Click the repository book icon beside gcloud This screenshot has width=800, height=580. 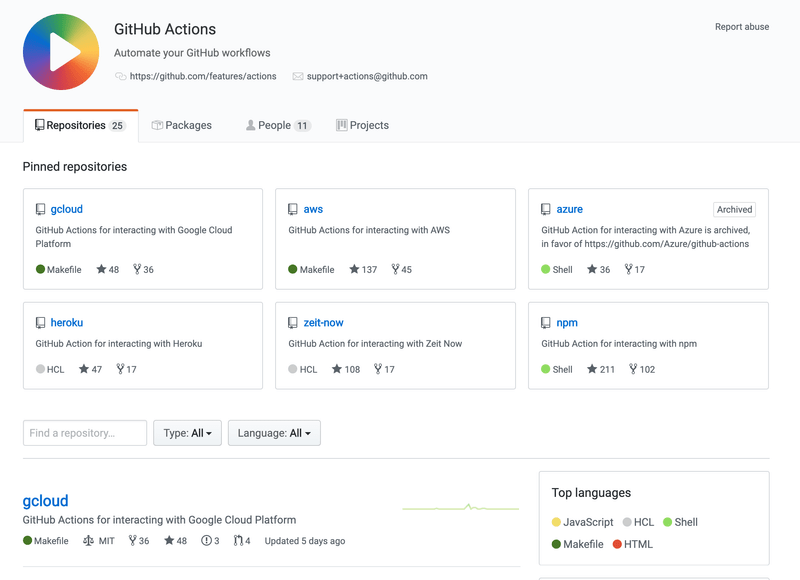click(x=40, y=209)
